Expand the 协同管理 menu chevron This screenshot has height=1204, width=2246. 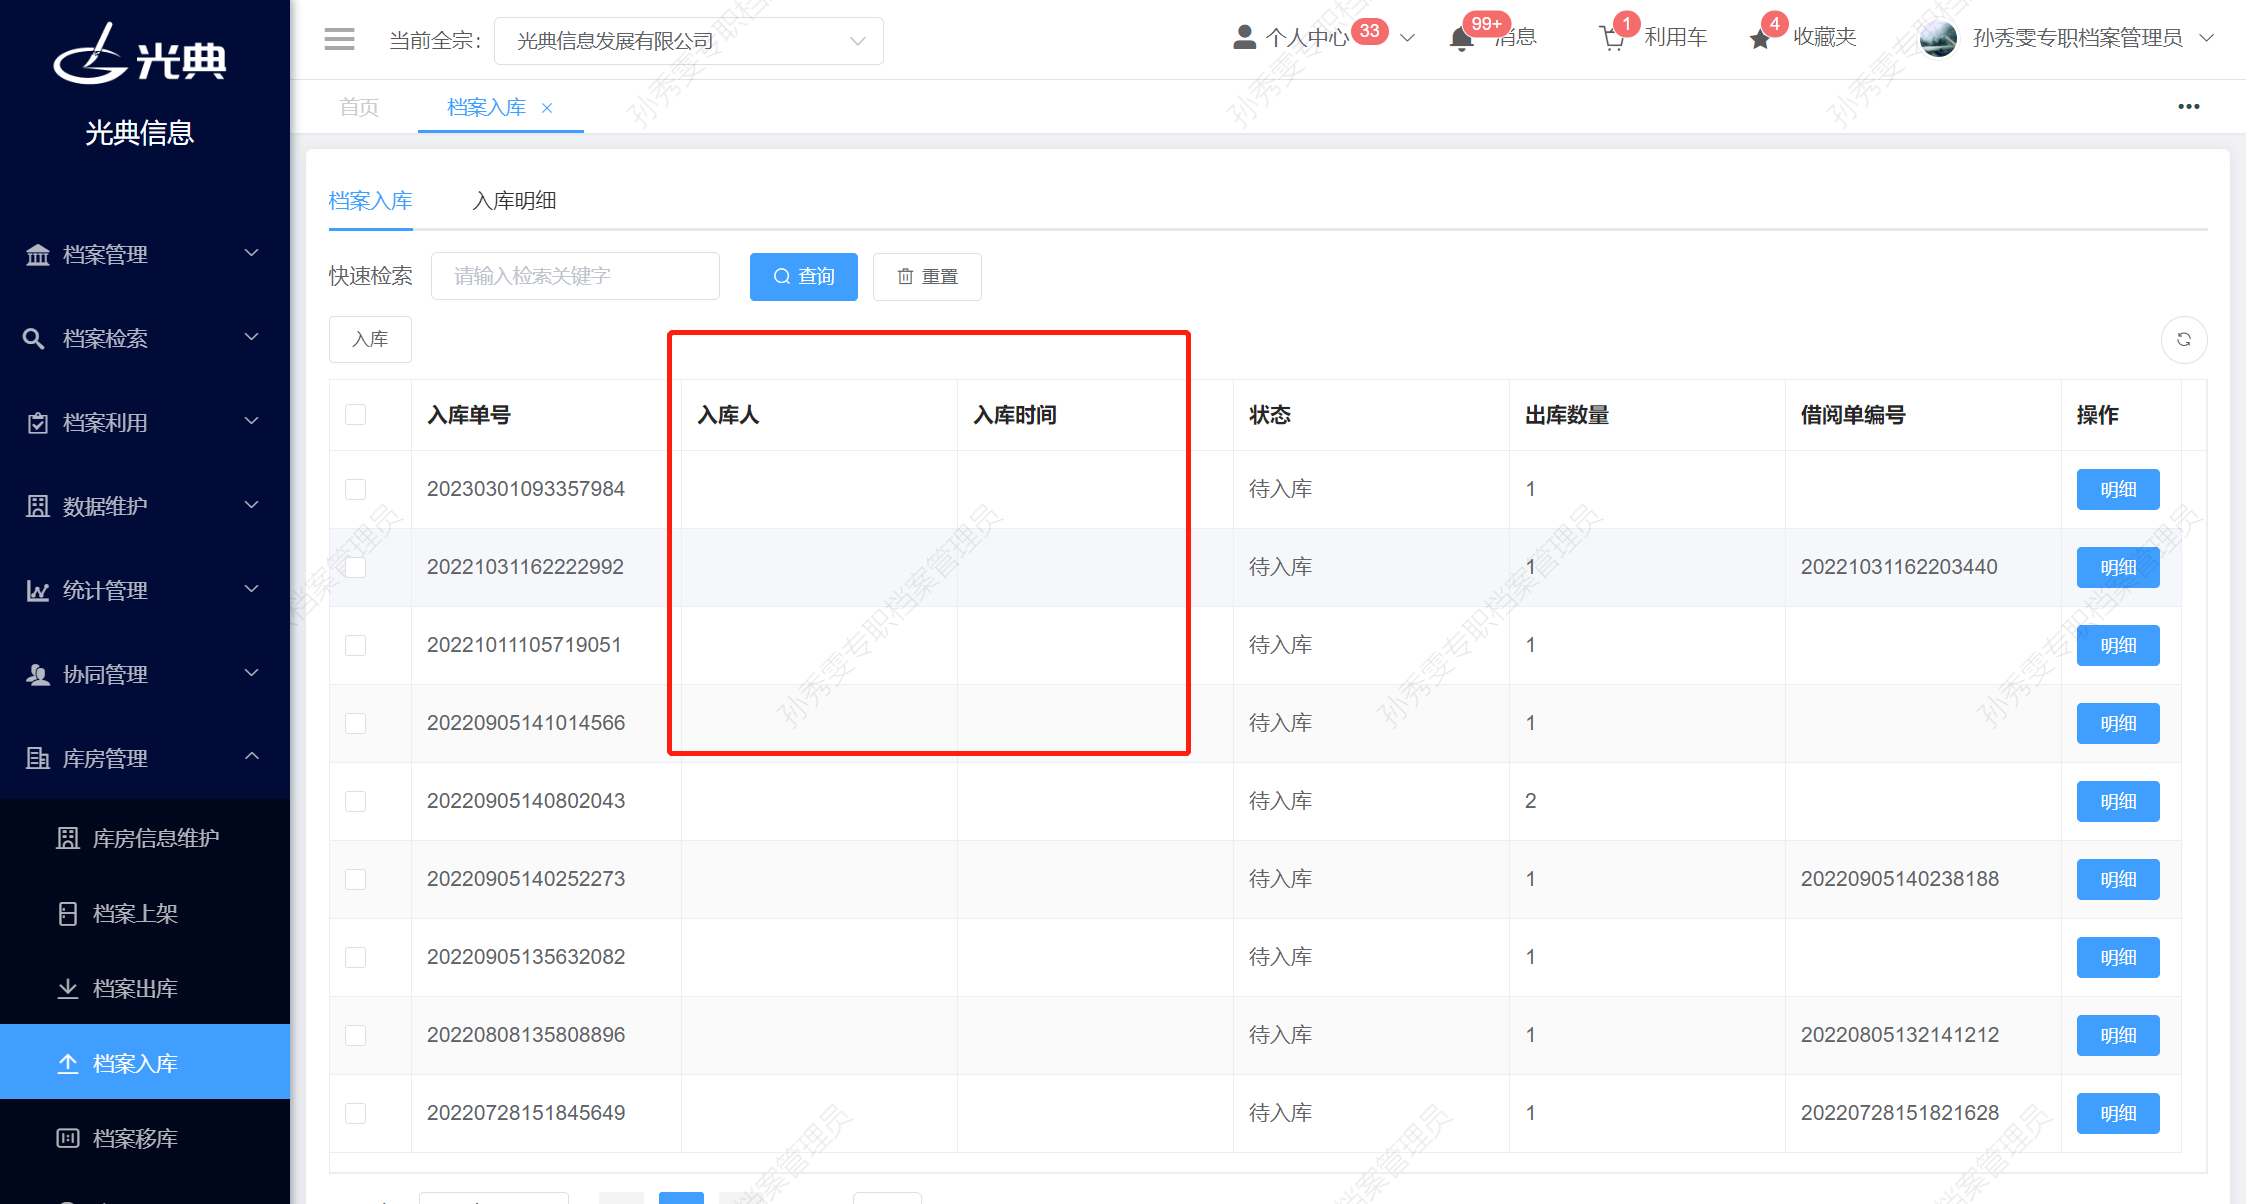click(252, 673)
